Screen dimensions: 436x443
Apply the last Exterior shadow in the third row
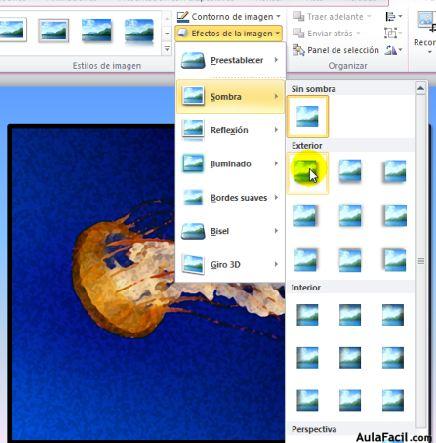point(394,260)
